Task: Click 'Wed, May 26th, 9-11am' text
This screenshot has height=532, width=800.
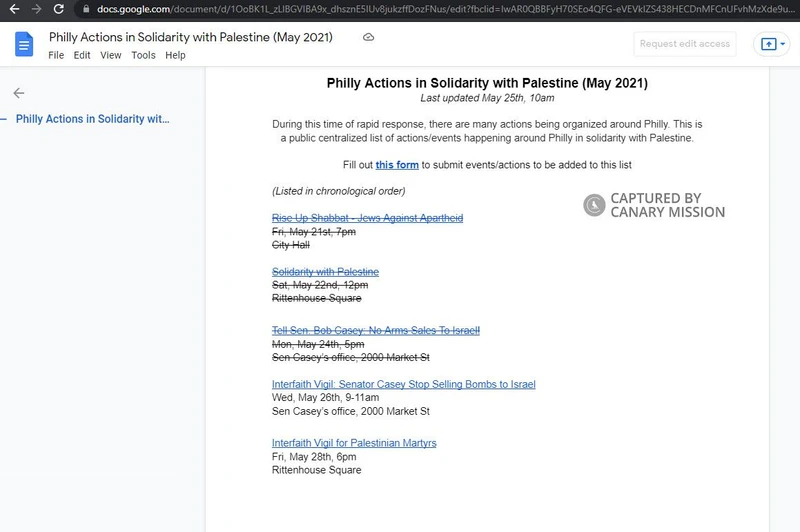Action: [326, 397]
